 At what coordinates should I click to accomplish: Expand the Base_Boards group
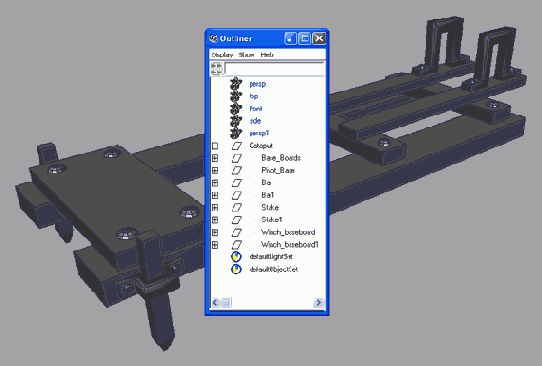(215, 158)
